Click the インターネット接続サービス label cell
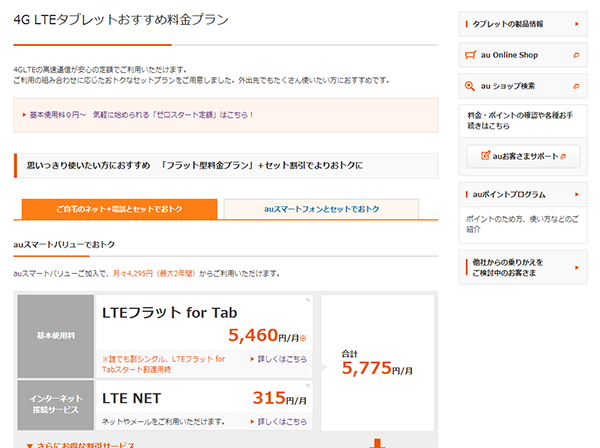 (56, 405)
